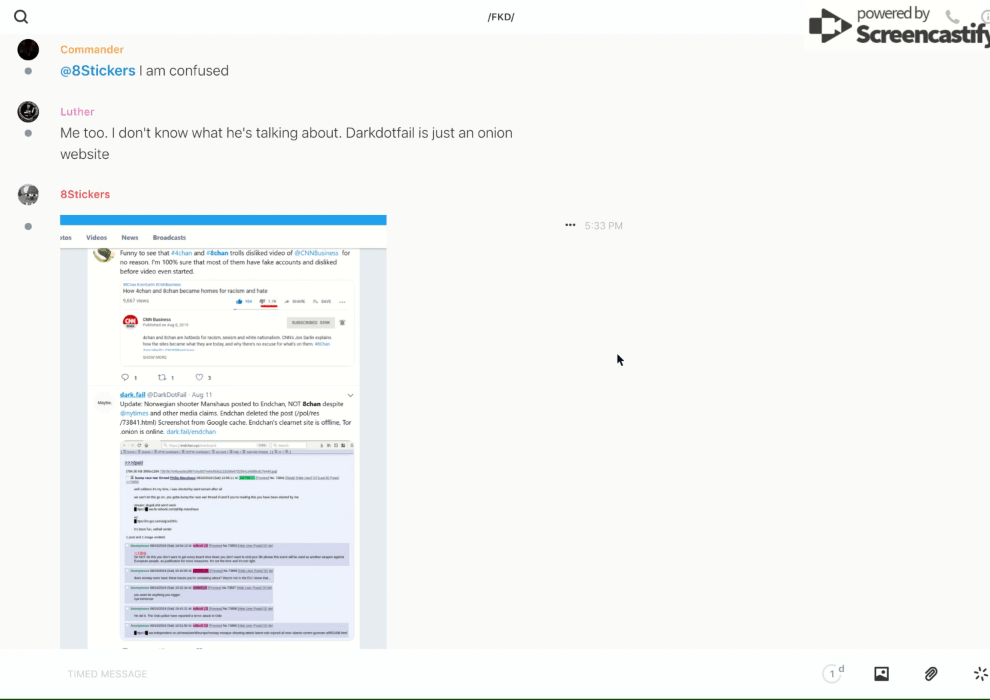The width and height of the screenshot is (990, 700).
Task: Click 8Stickers' profile avatar
Action: pos(28,195)
